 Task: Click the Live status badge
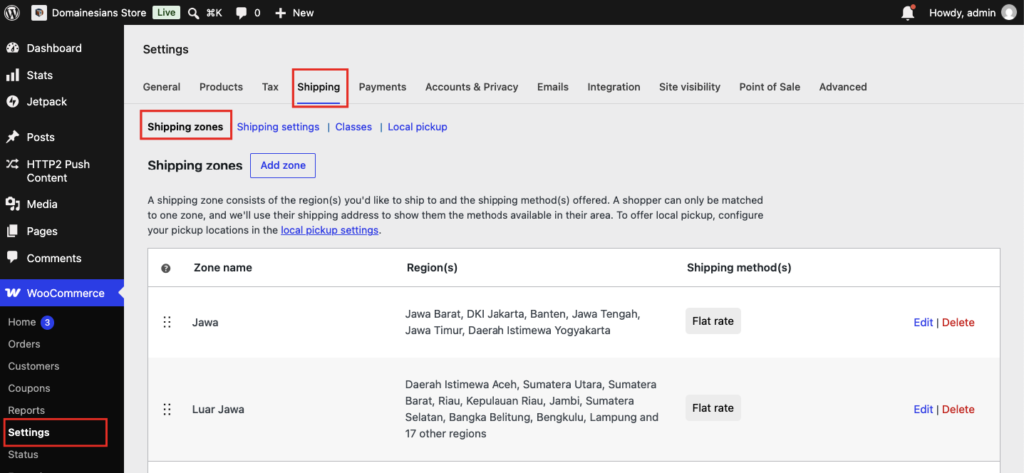165,12
